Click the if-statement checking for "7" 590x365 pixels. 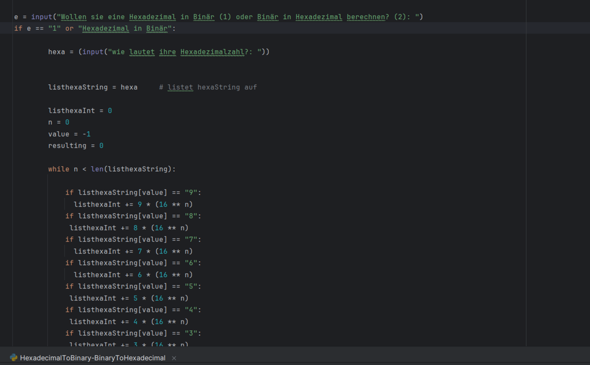(133, 239)
